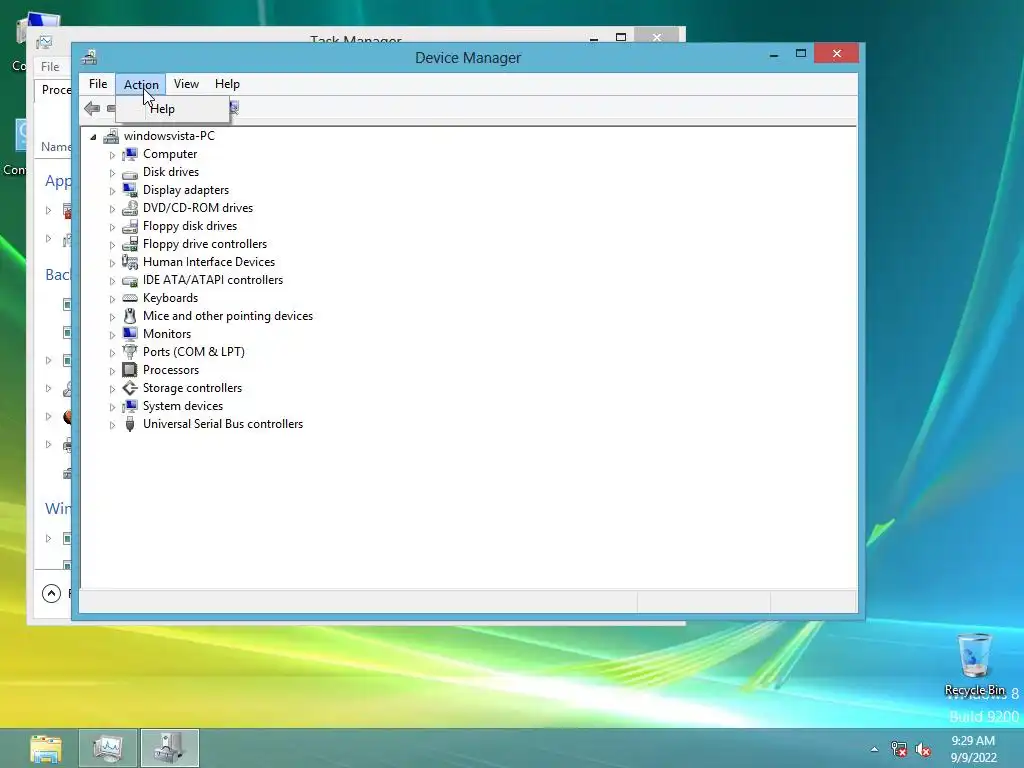Click the Human Interface Devices icon

tap(130, 262)
